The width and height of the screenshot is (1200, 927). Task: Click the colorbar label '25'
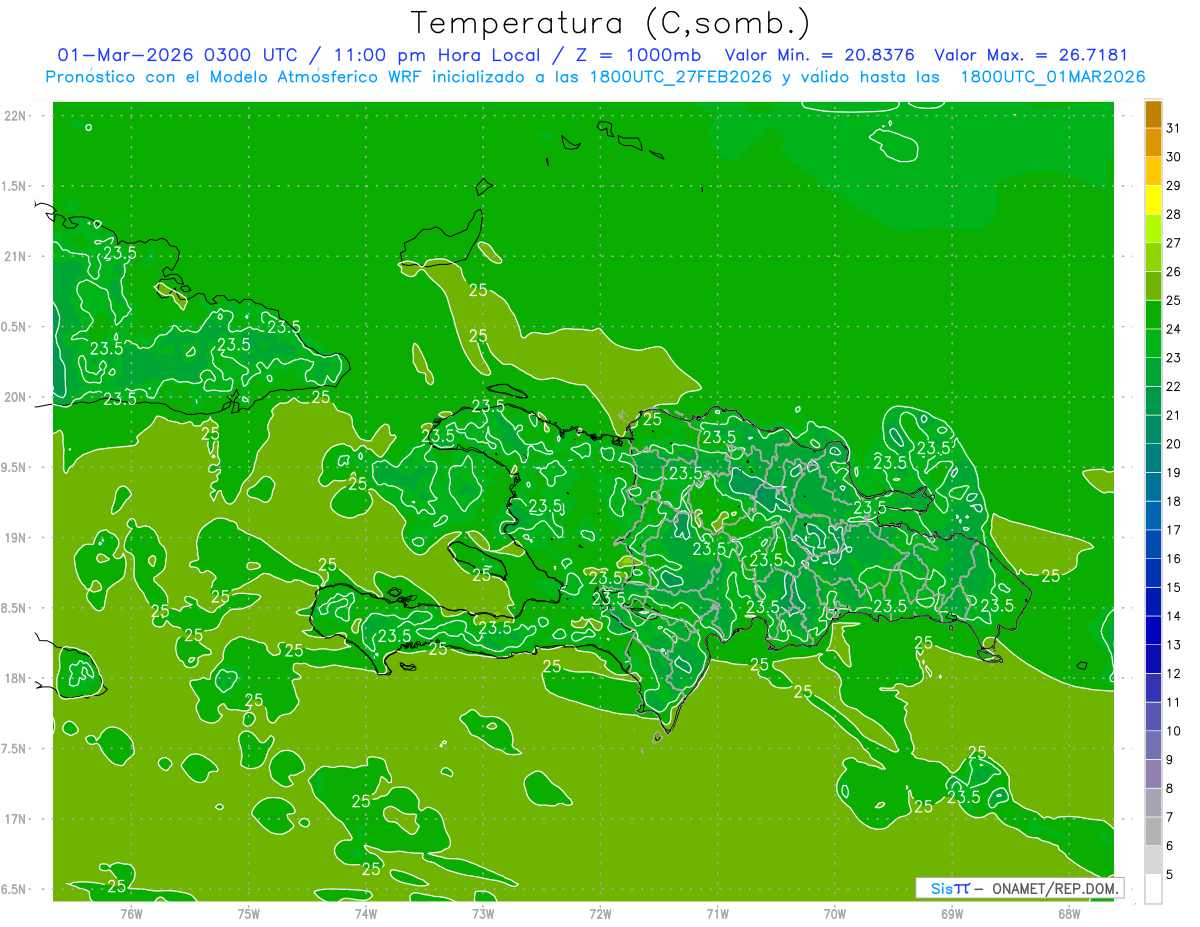tap(1174, 300)
